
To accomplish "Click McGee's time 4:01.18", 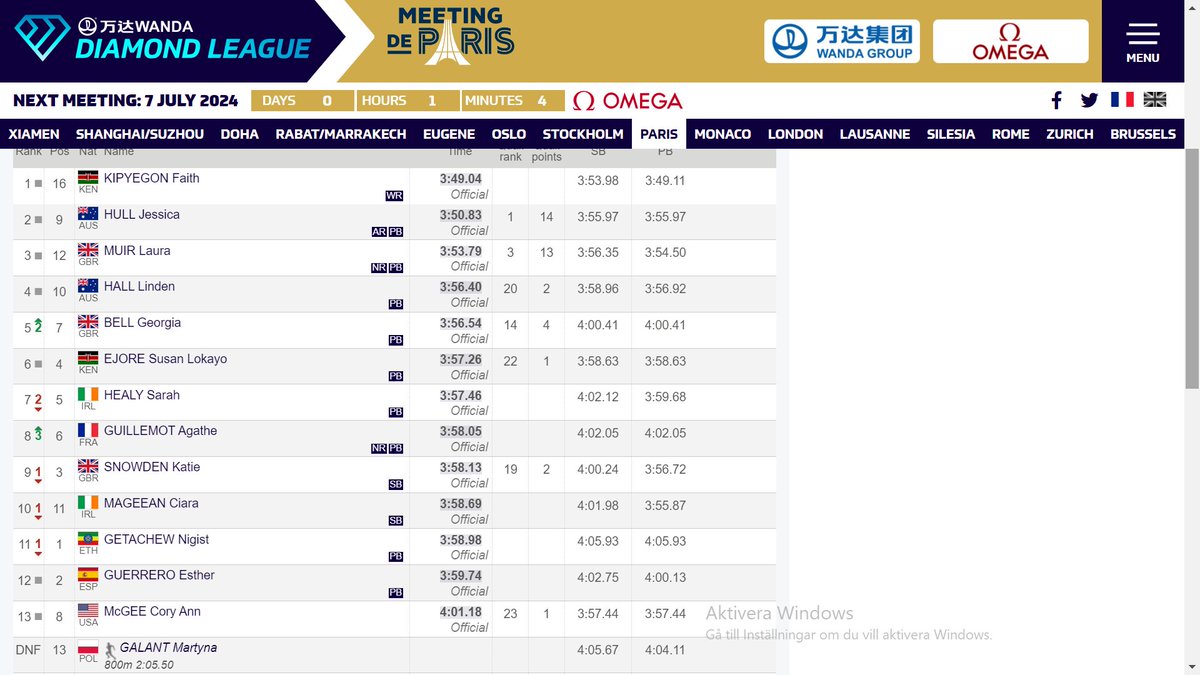I will (x=461, y=612).
